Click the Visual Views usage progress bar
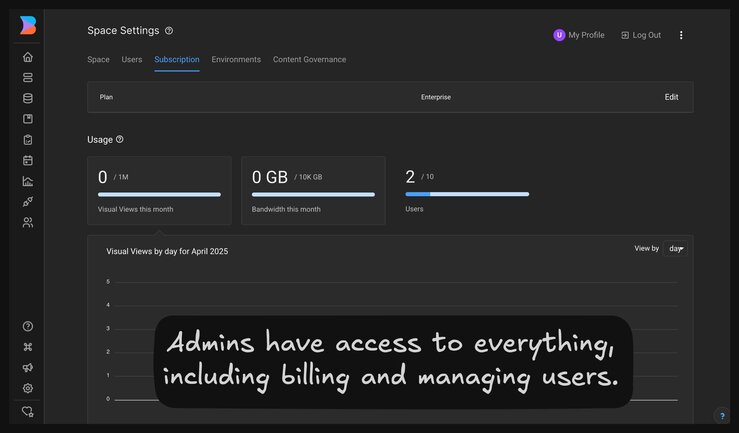 click(x=159, y=195)
